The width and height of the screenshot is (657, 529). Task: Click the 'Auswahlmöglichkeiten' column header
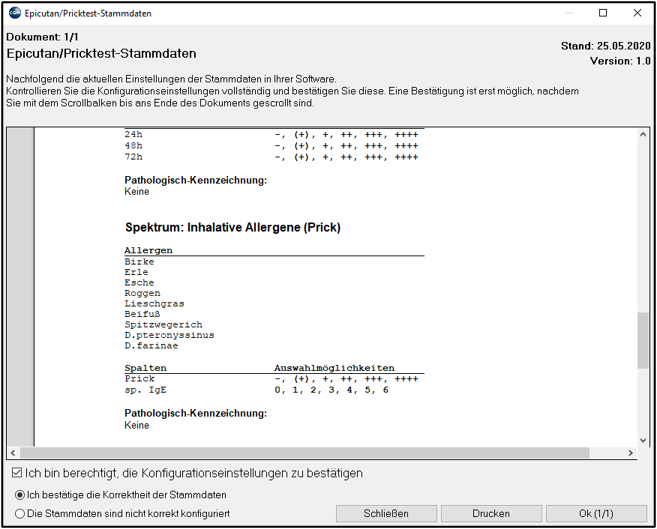(x=334, y=368)
